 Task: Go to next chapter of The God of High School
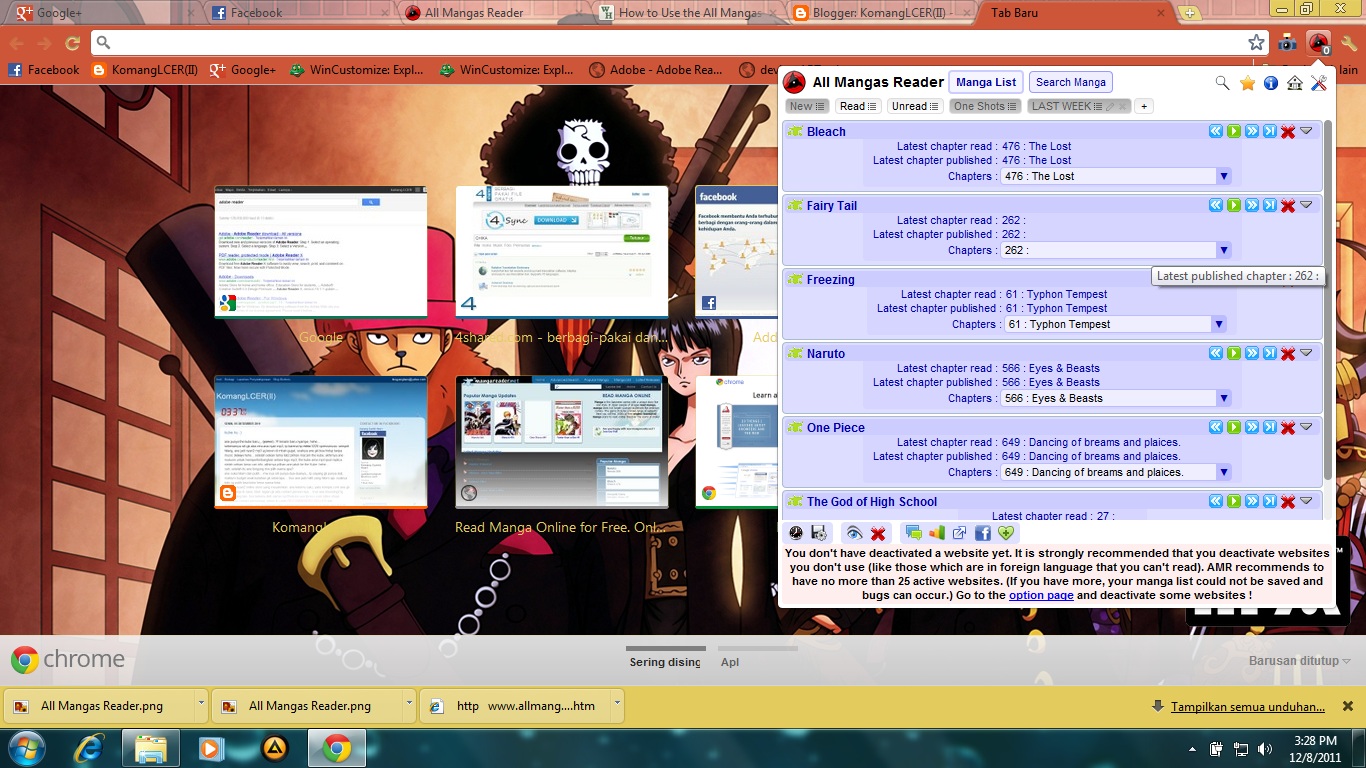tap(1252, 501)
